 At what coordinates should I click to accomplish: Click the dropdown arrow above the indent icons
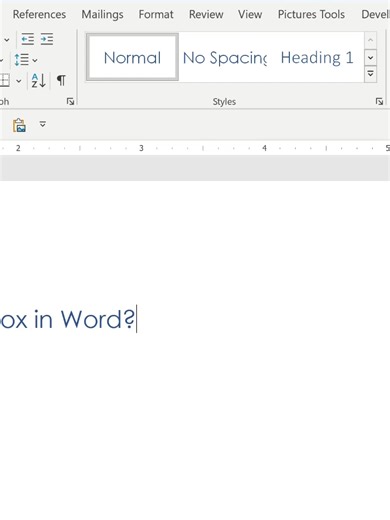click(x=7, y=40)
